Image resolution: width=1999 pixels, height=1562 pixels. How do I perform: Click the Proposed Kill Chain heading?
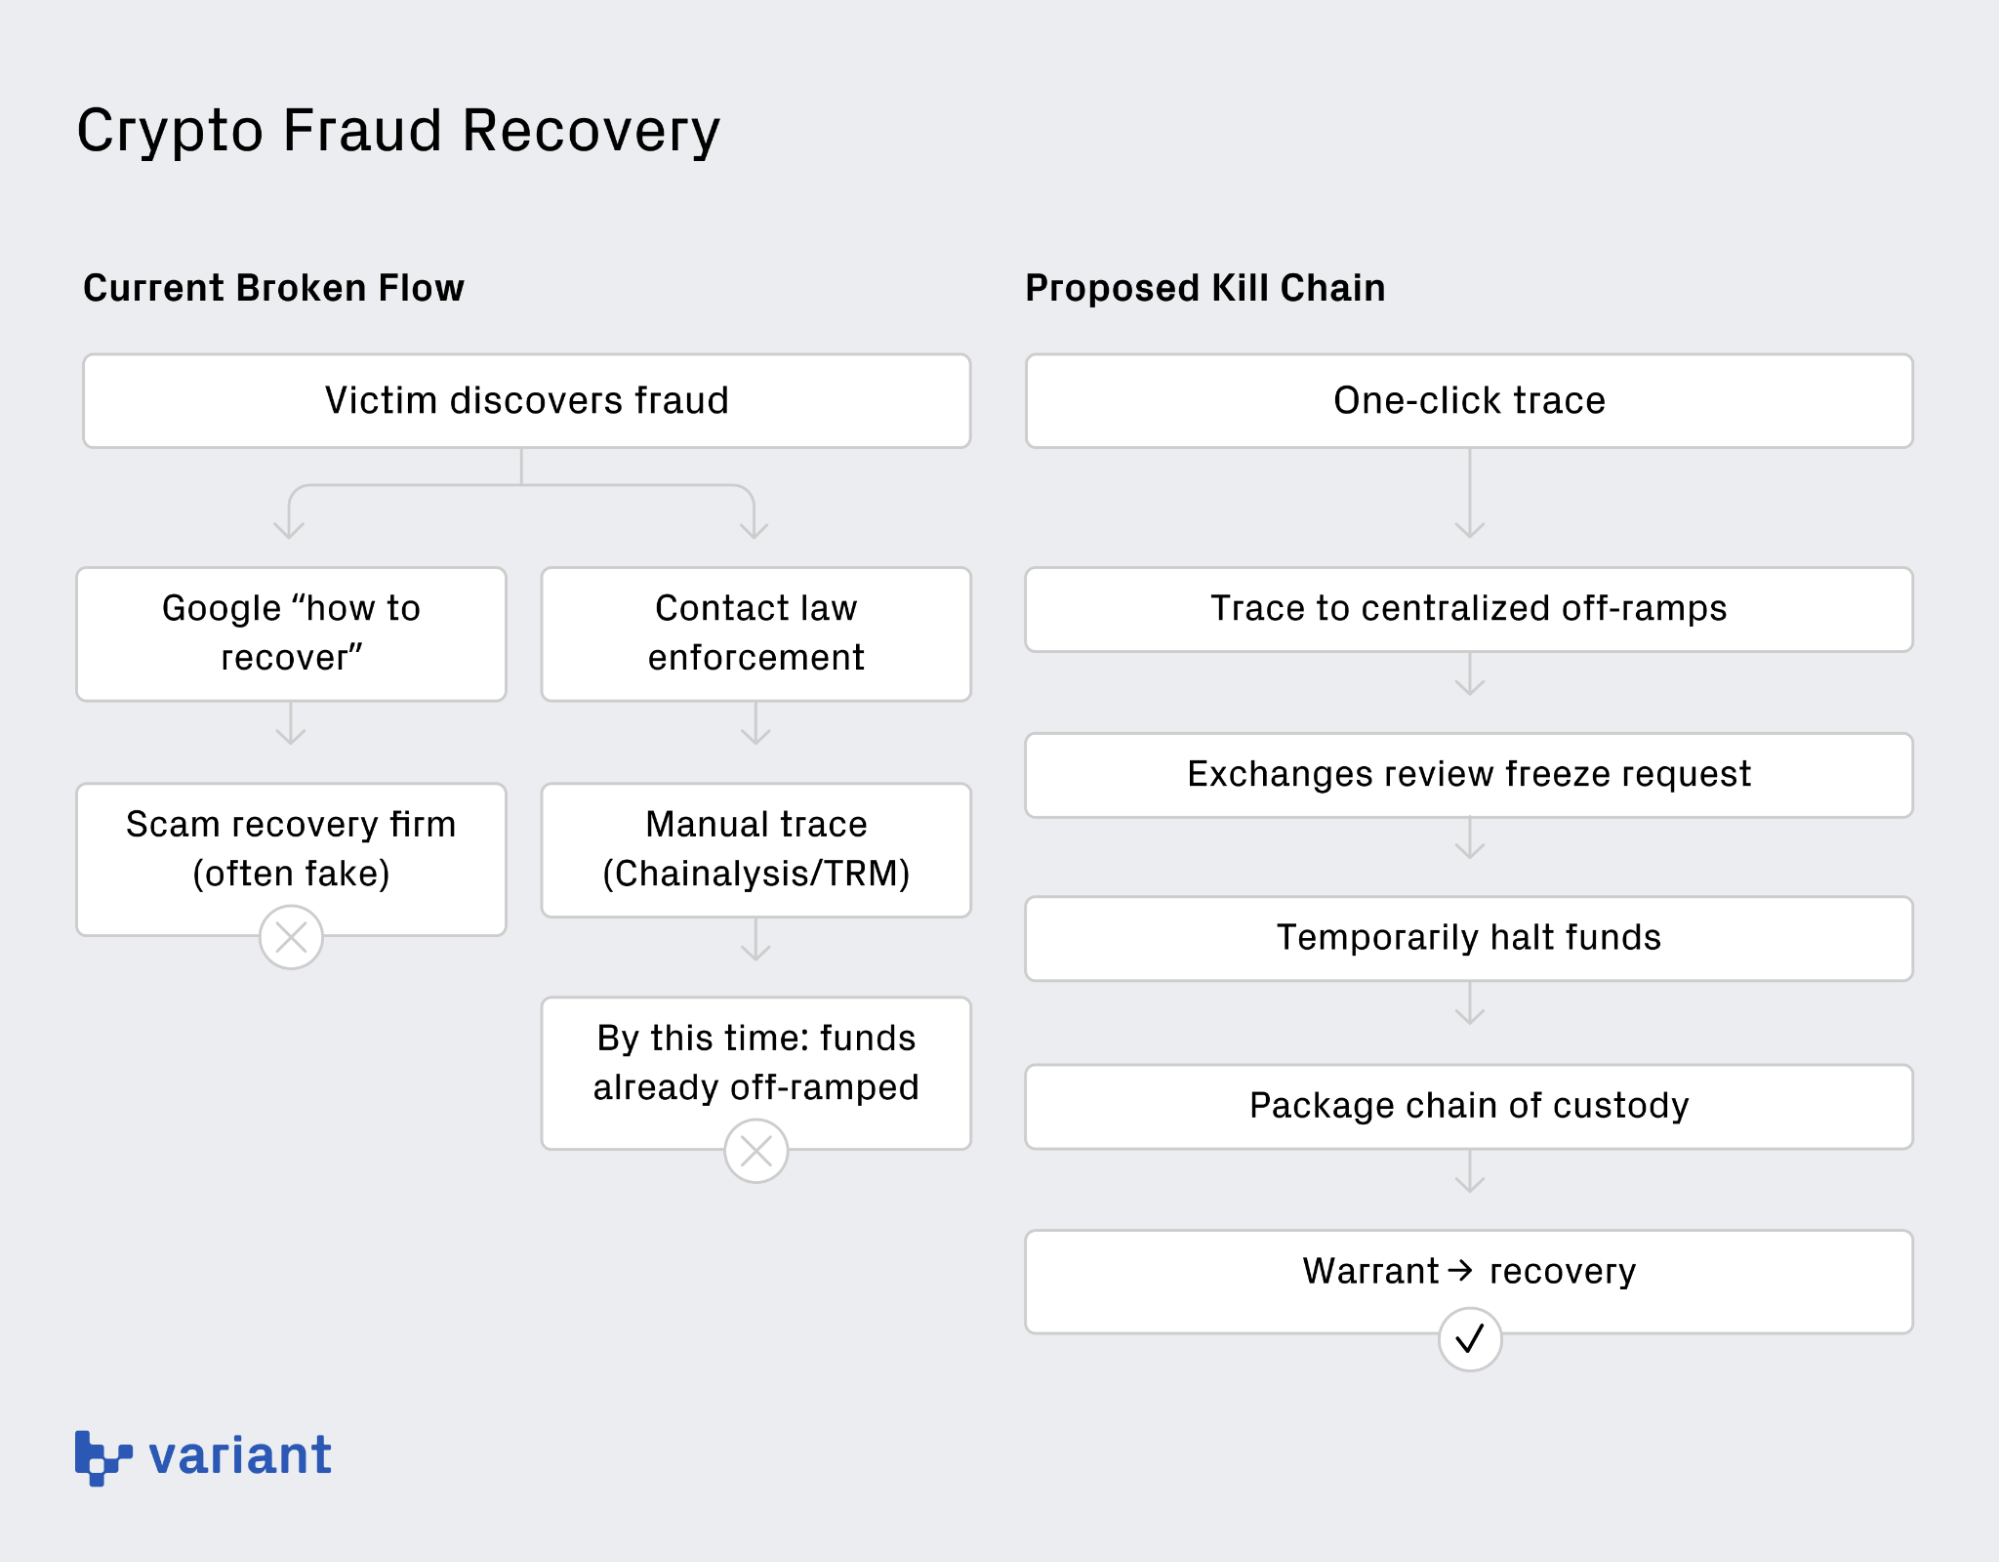pyautogui.click(x=1205, y=288)
